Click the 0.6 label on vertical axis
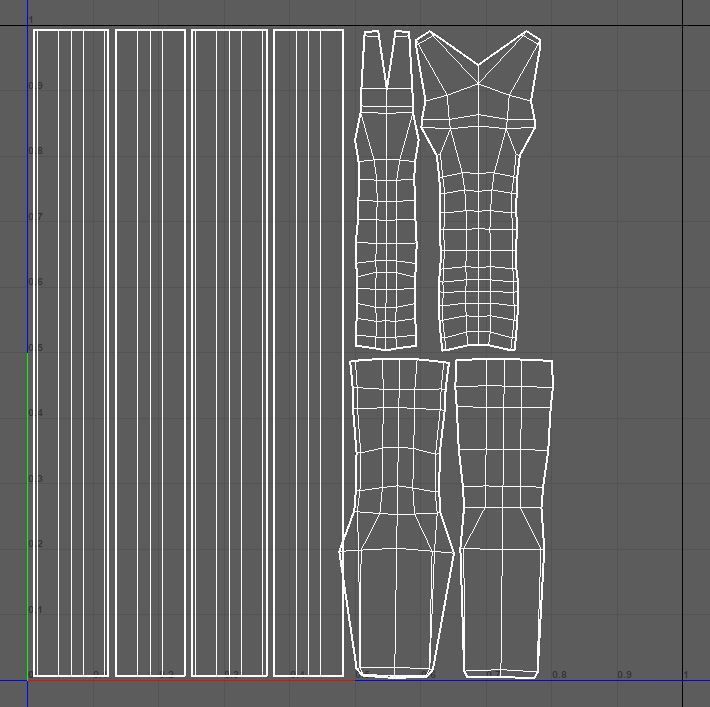The height and width of the screenshot is (707, 710). (36, 282)
